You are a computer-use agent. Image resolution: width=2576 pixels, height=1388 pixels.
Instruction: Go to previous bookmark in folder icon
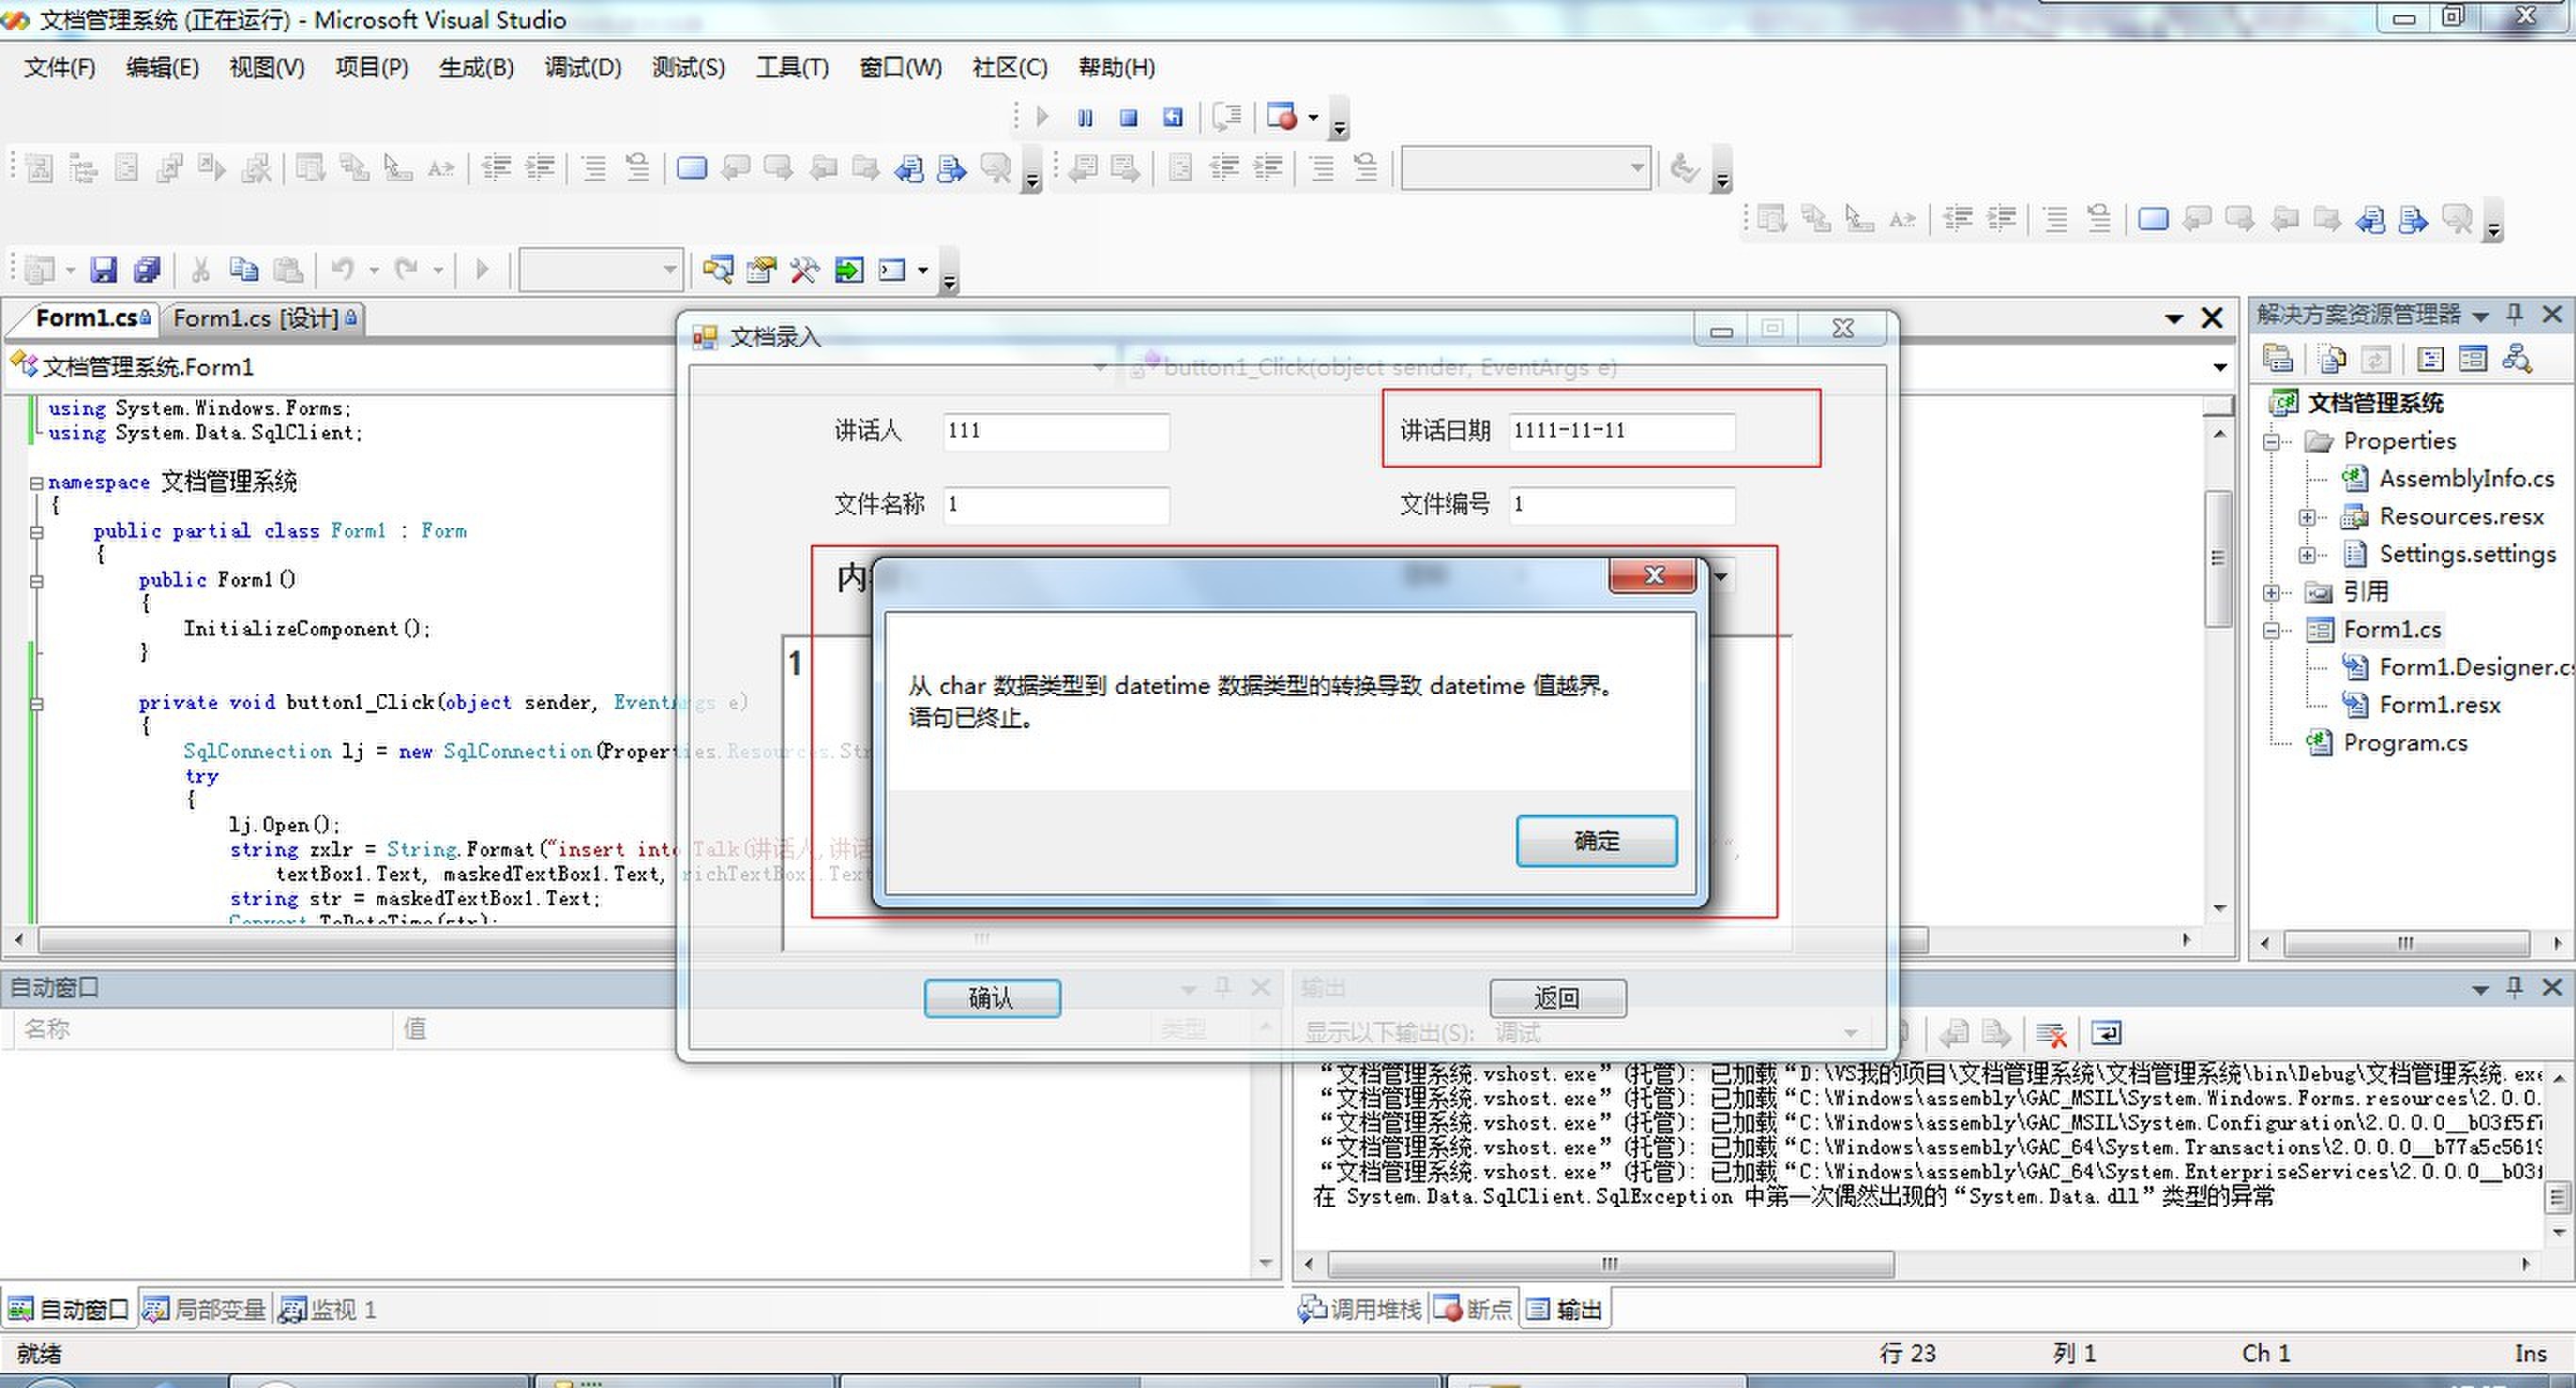(823, 168)
